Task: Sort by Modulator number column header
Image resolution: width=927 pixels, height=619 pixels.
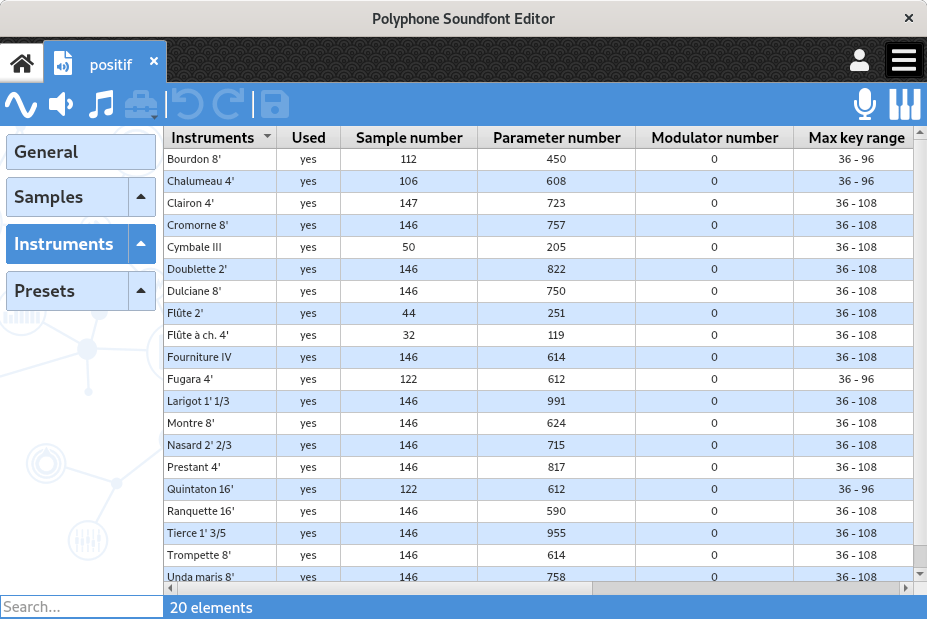Action: pyautogui.click(x=714, y=138)
